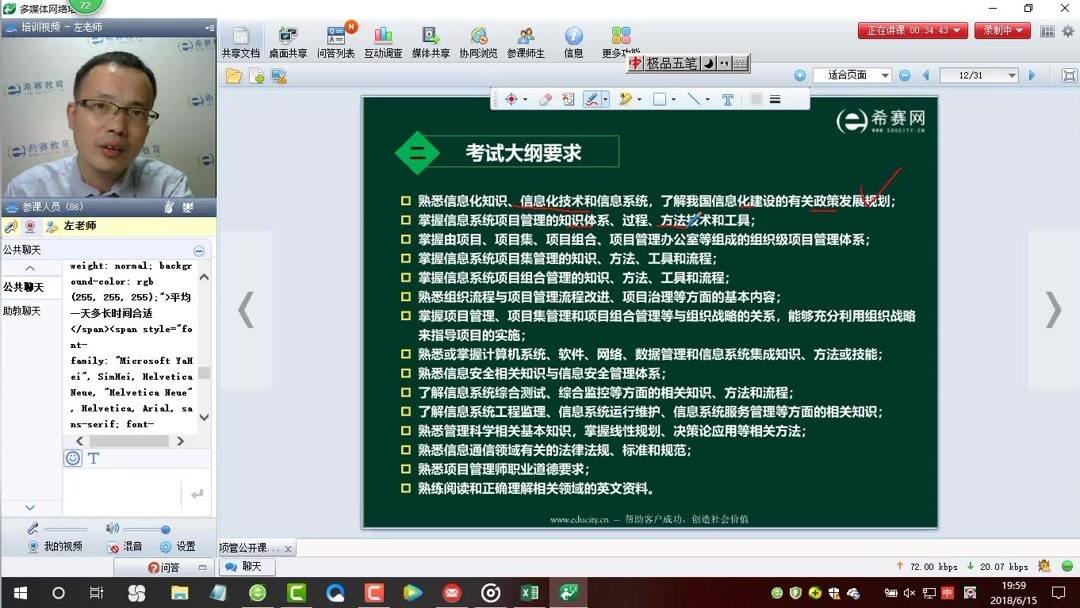Image resolution: width=1080 pixels, height=608 pixels.
Task: Open 协同浏览 co-browsing
Action: tap(478, 40)
